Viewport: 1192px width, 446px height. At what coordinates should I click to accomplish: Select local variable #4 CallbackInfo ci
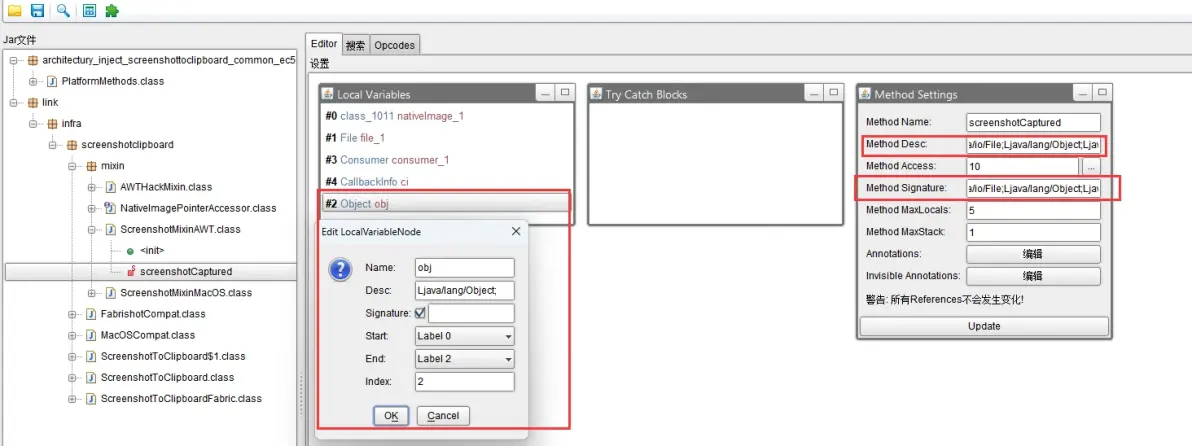(x=445, y=182)
